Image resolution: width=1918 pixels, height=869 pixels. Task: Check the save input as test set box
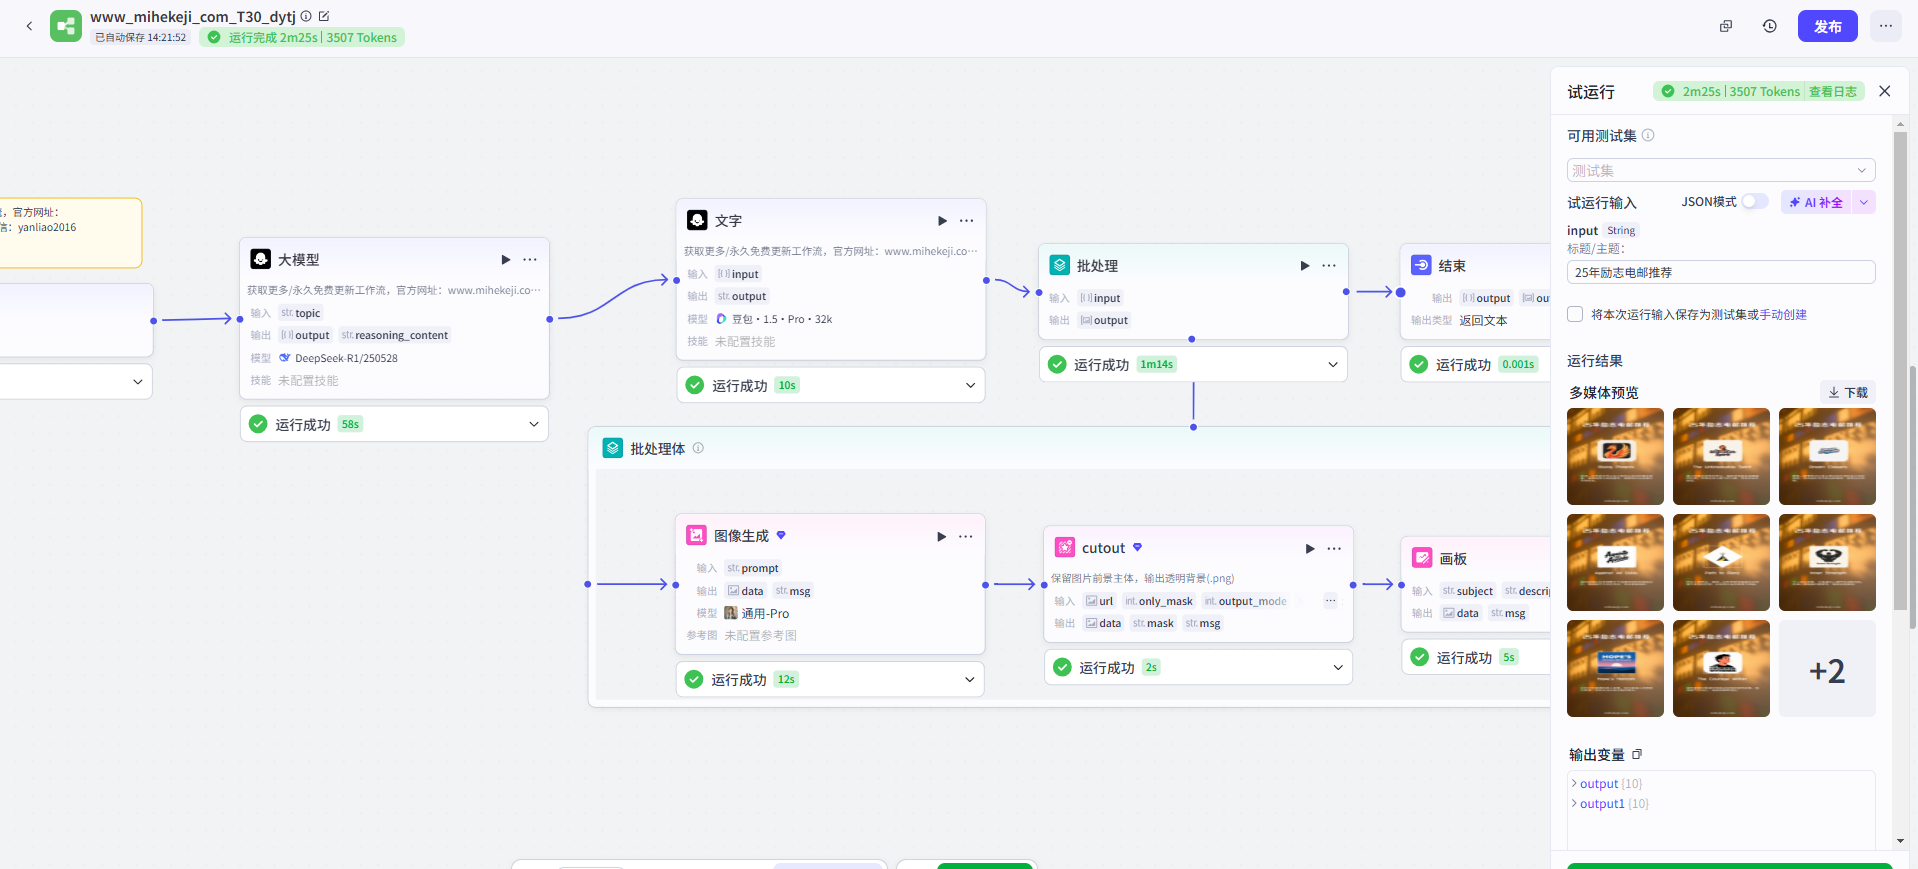(1575, 315)
